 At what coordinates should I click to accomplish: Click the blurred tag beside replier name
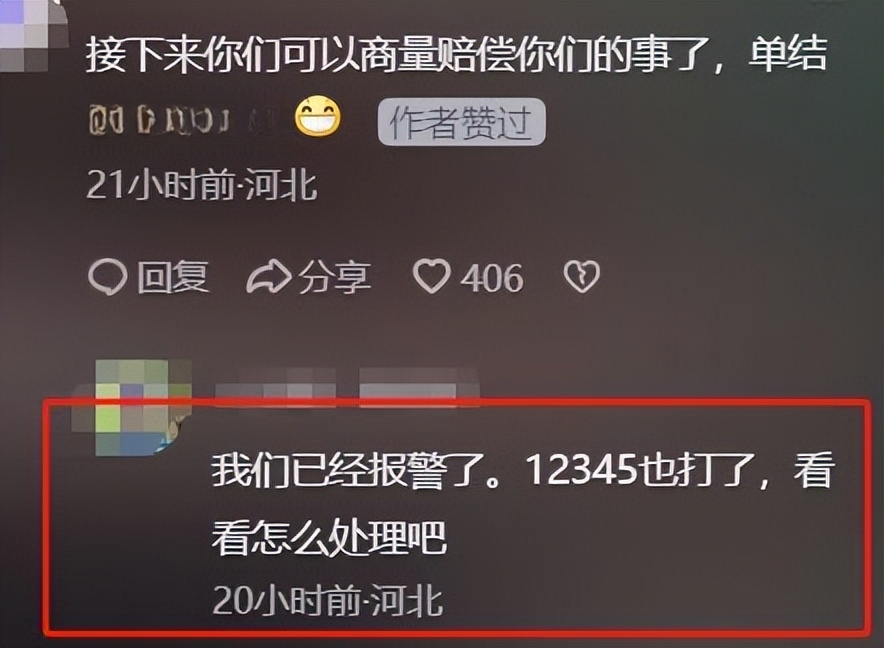(x=419, y=386)
